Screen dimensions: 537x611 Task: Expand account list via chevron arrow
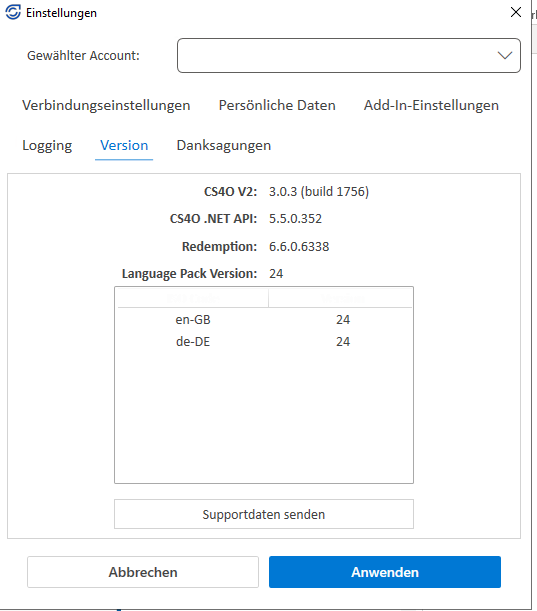pos(505,55)
